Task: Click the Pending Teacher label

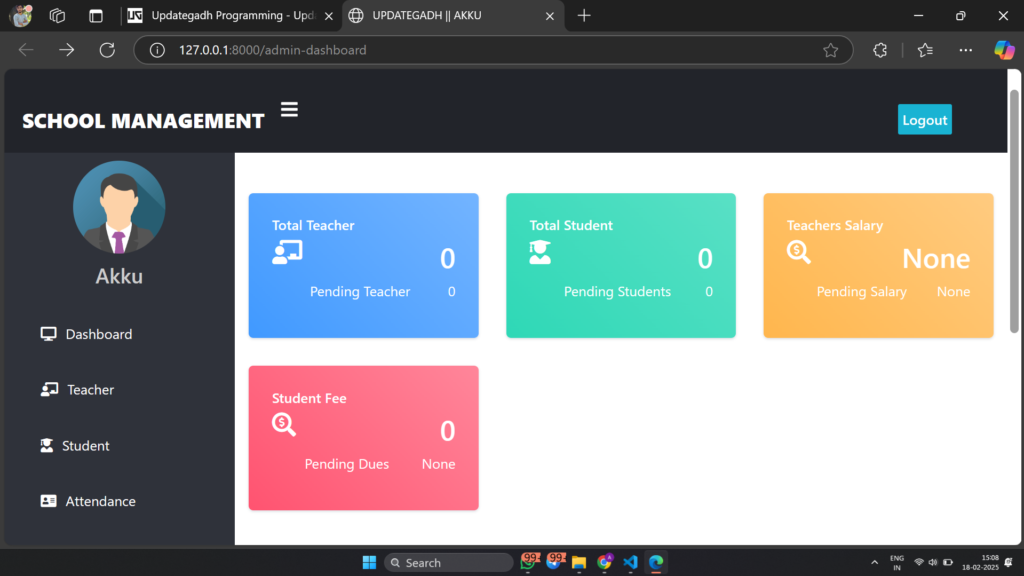Action: click(360, 292)
